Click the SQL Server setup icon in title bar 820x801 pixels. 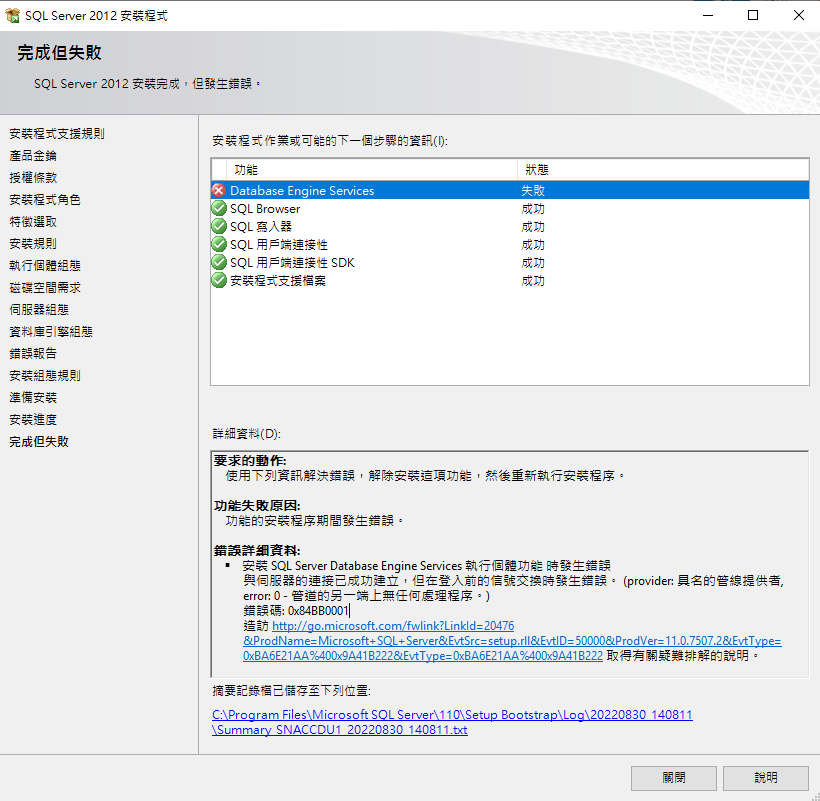coord(13,16)
